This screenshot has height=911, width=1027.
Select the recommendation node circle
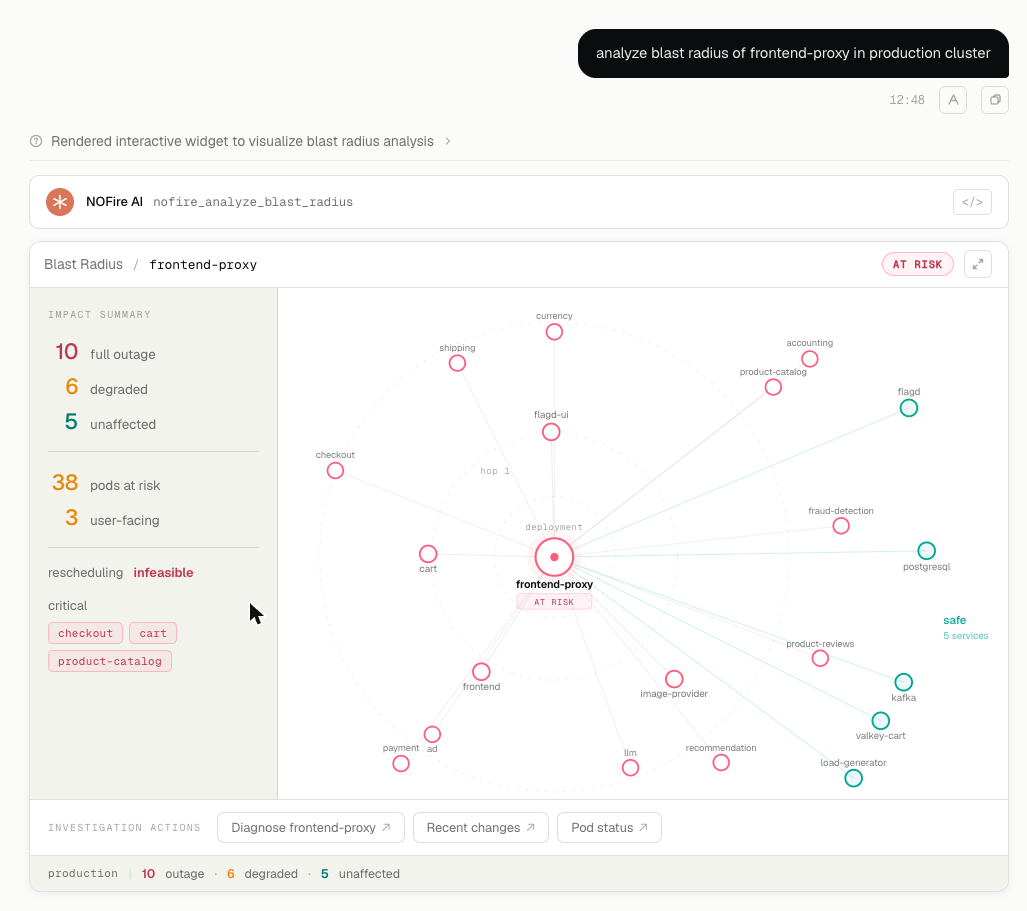pyautogui.click(x=721, y=762)
